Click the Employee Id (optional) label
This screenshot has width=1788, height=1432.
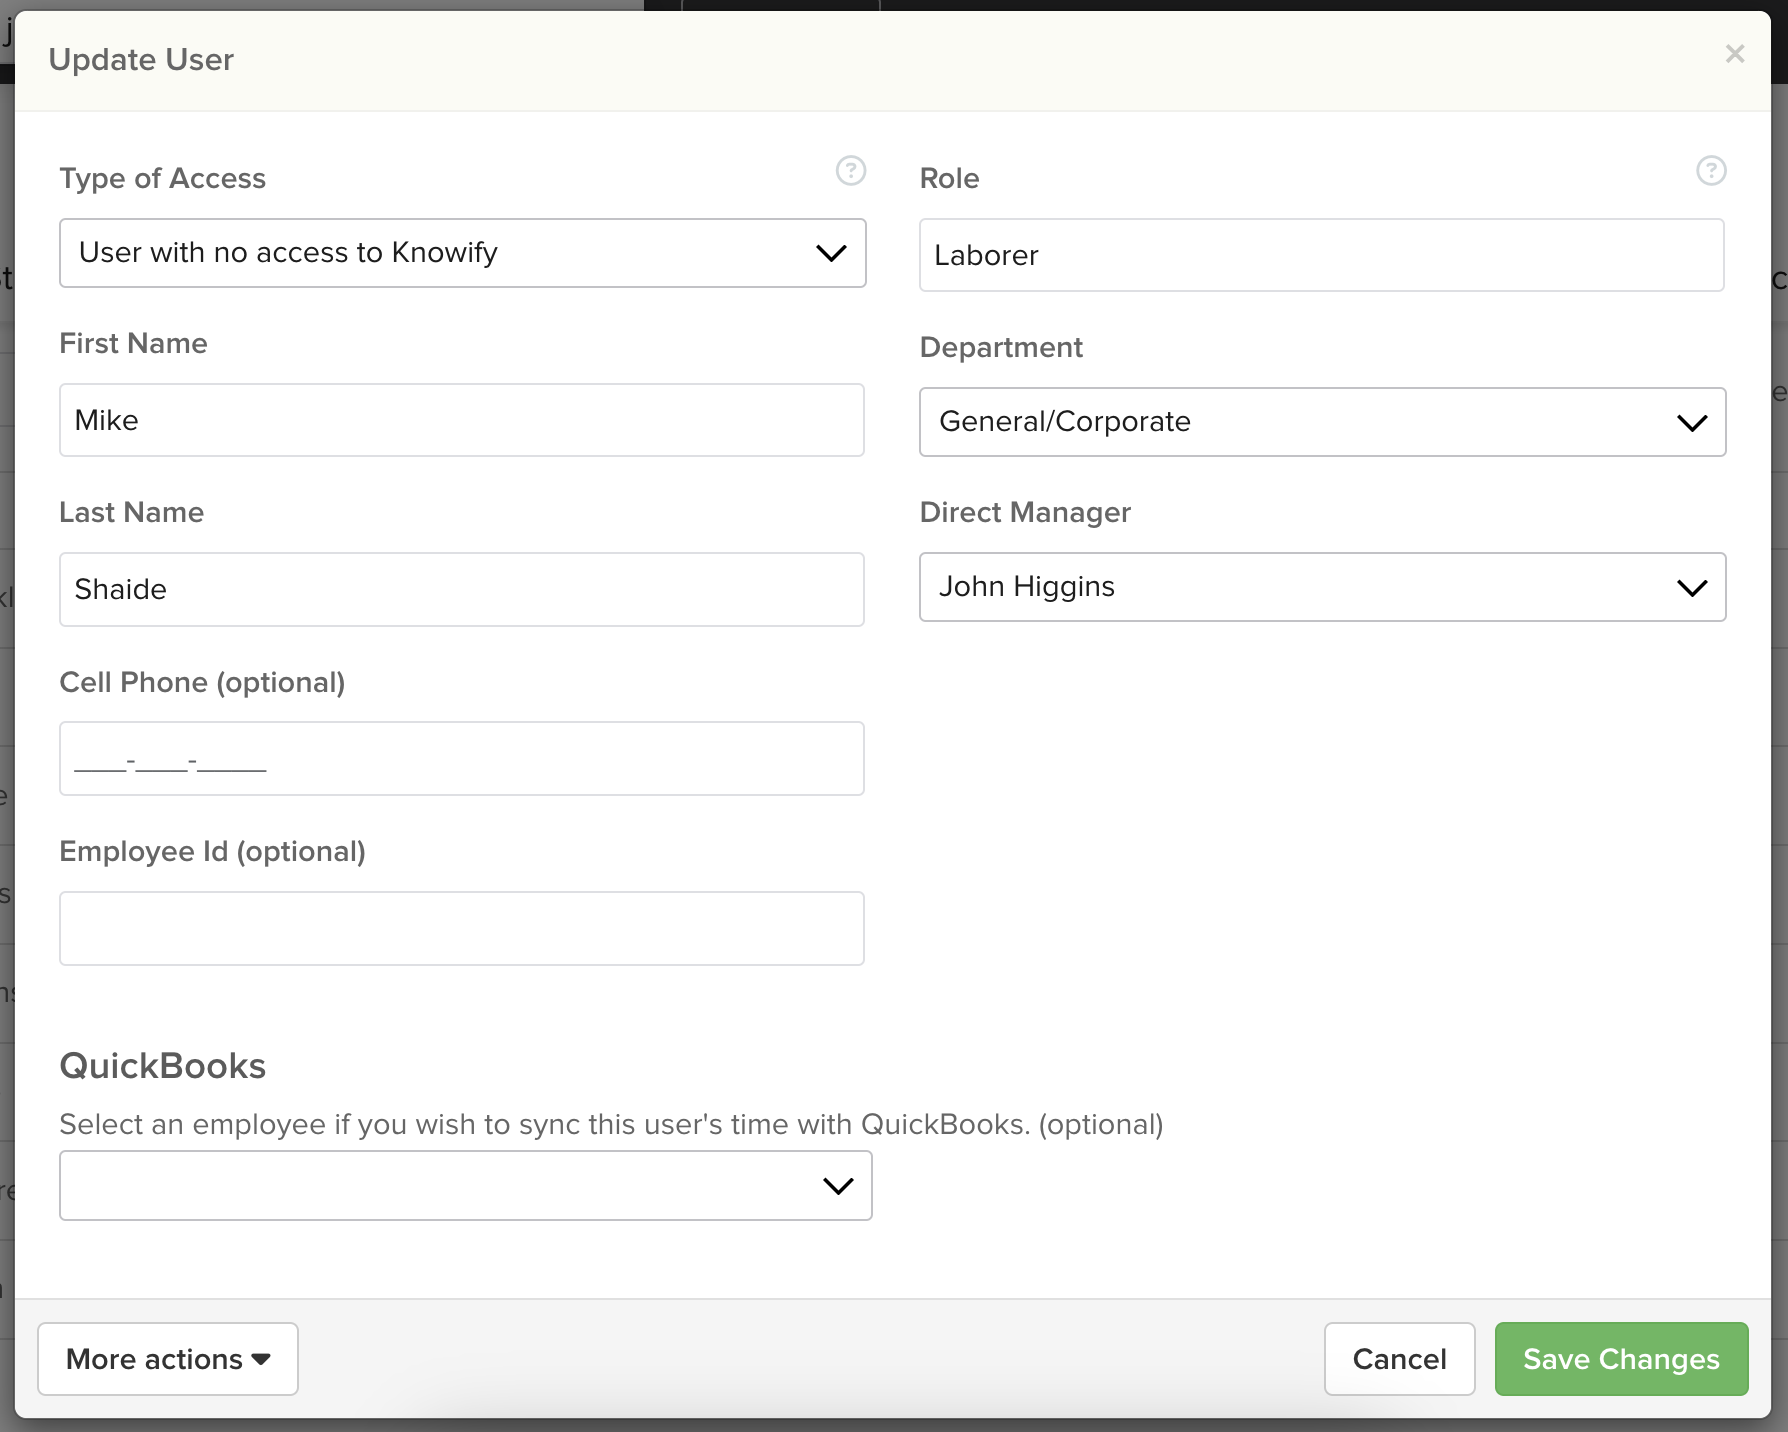coord(212,851)
